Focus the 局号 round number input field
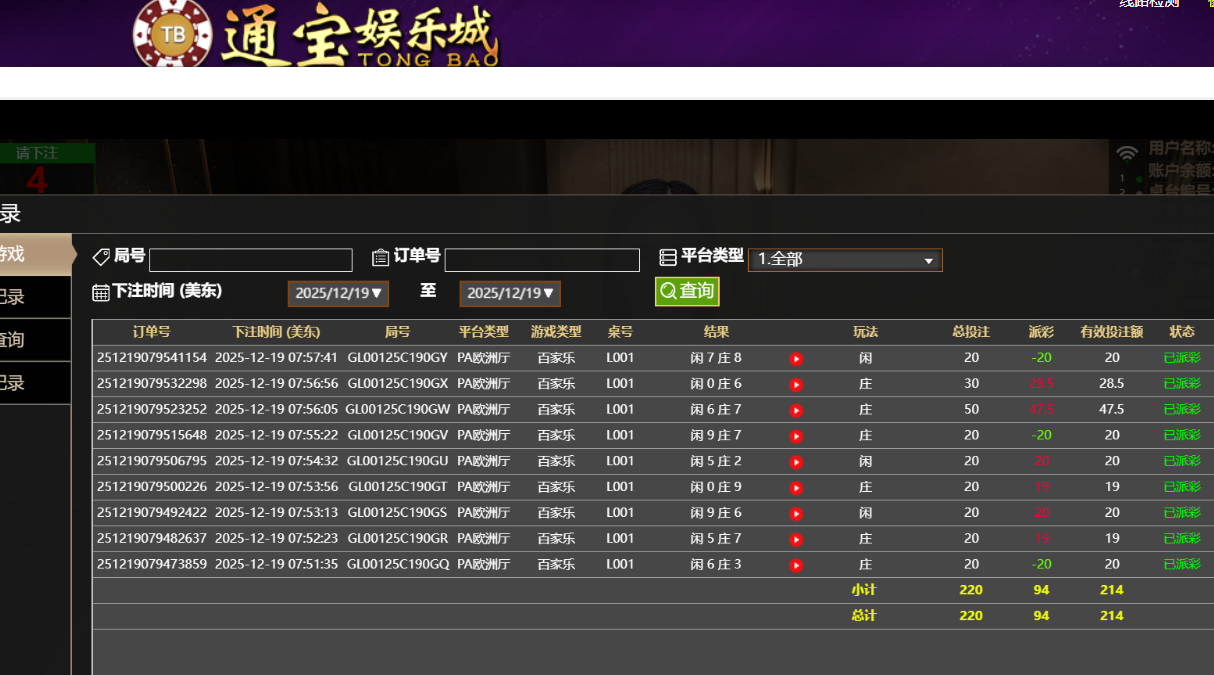The height and width of the screenshot is (675, 1214). coord(251,260)
